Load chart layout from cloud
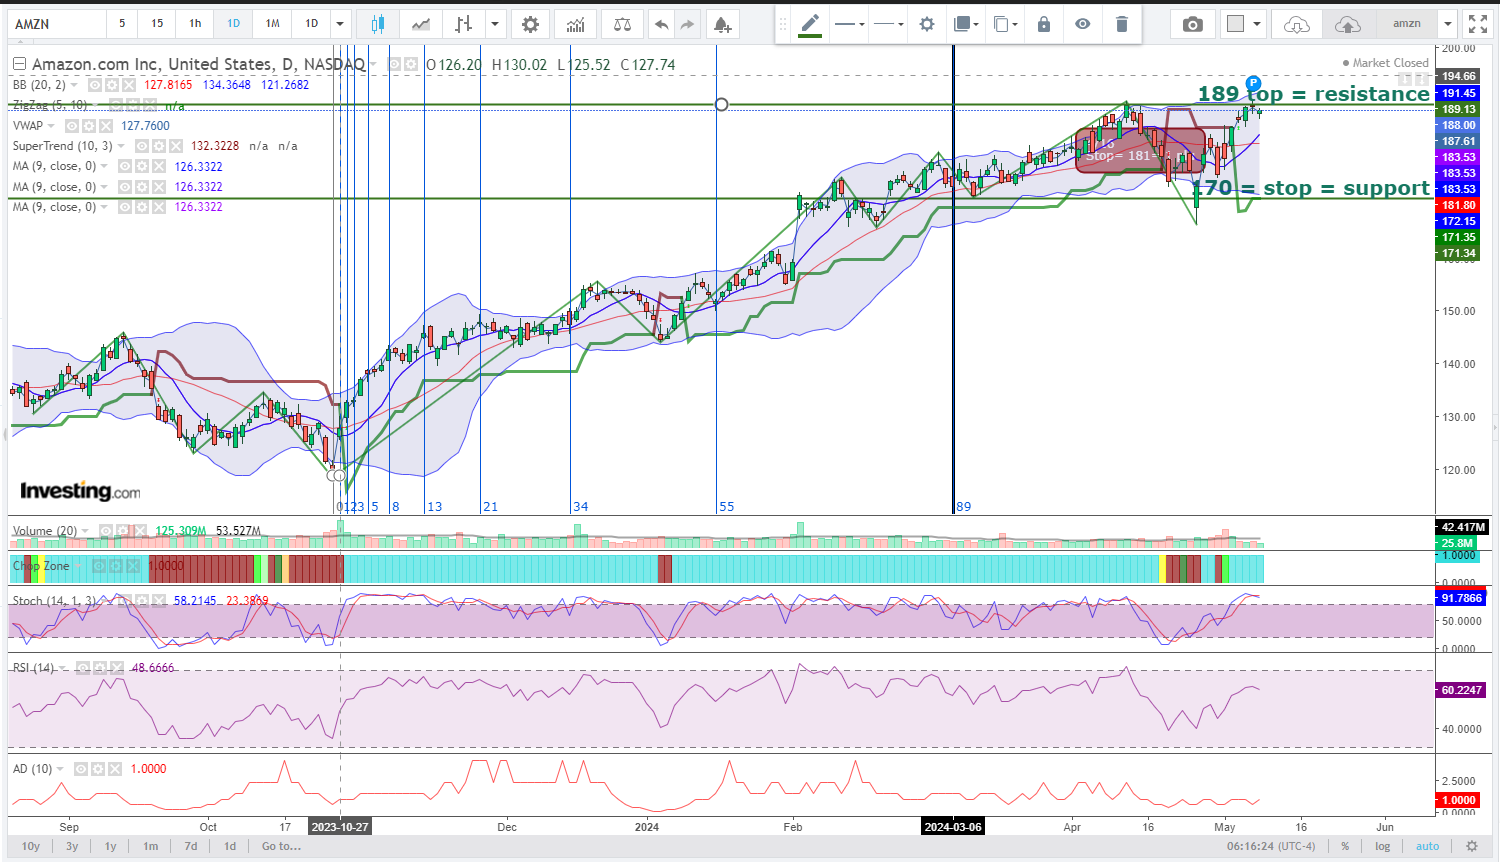 (x=1296, y=24)
